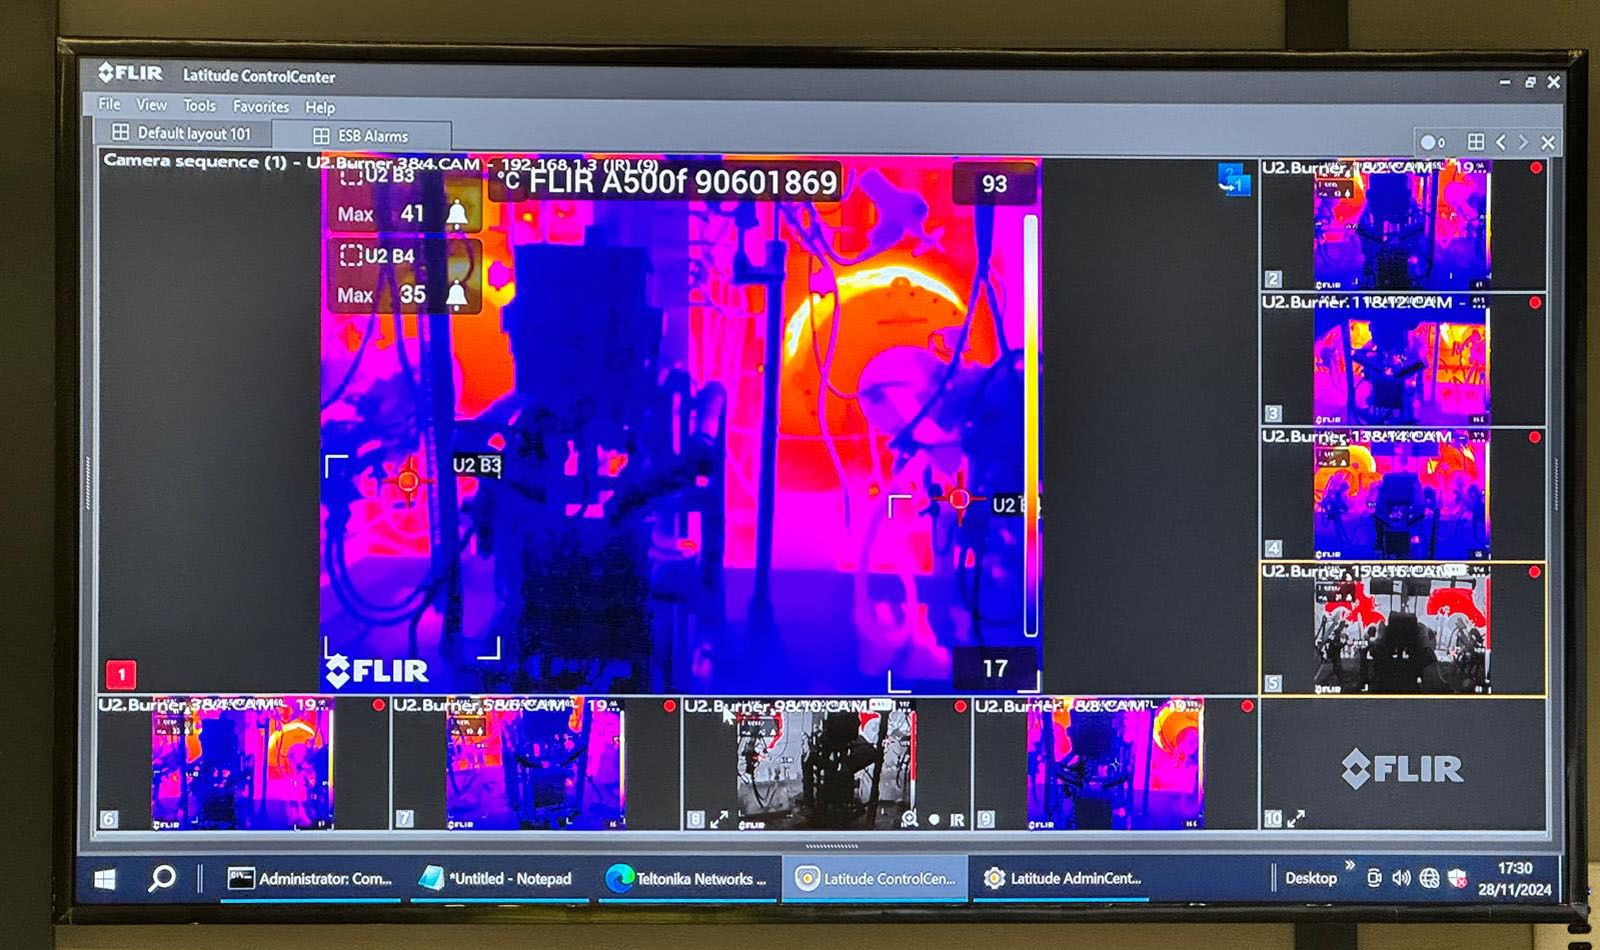Open Windows Start menu
This screenshot has height=950, width=1600.
coord(105,880)
